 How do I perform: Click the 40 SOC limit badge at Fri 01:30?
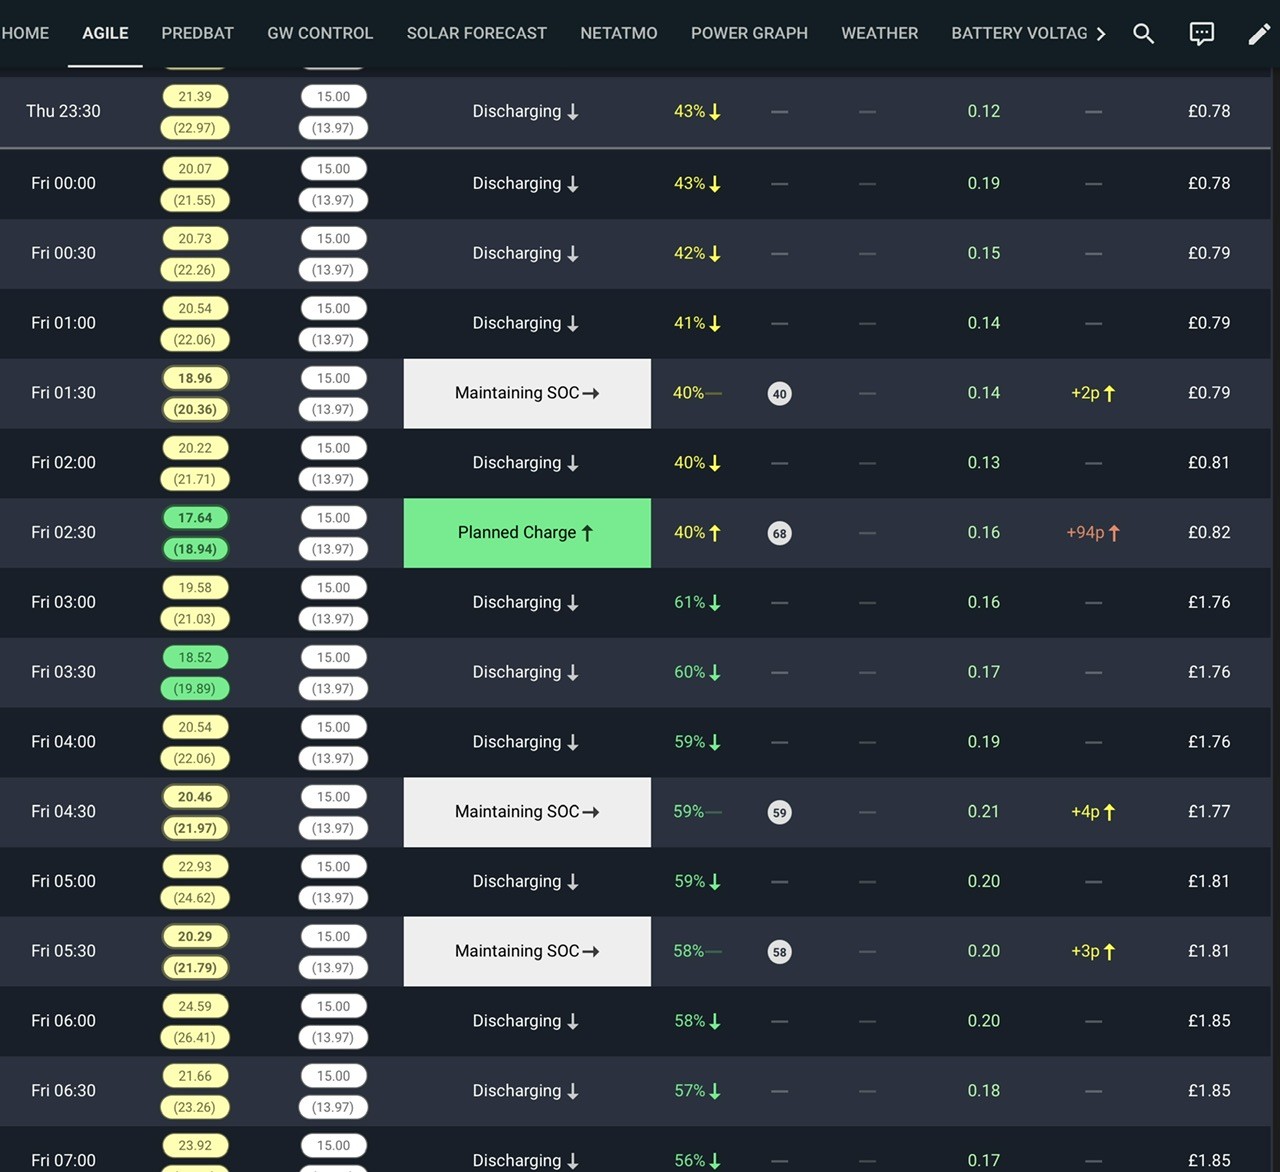(x=779, y=394)
